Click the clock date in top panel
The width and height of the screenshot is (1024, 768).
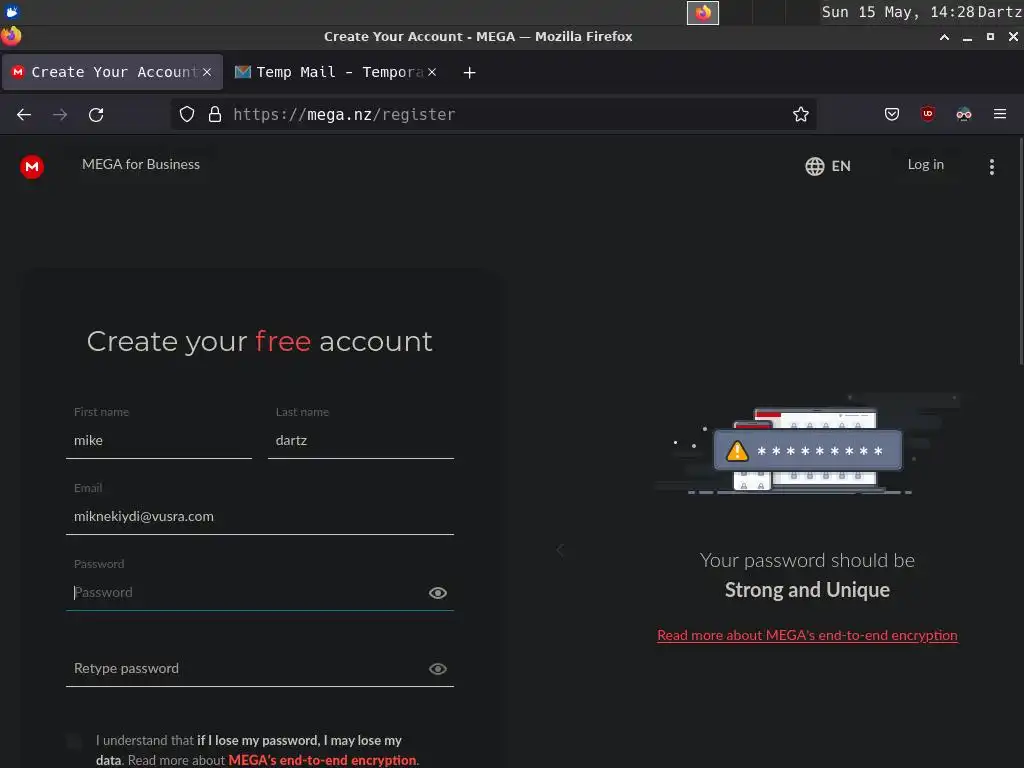(x=898, y=12)
